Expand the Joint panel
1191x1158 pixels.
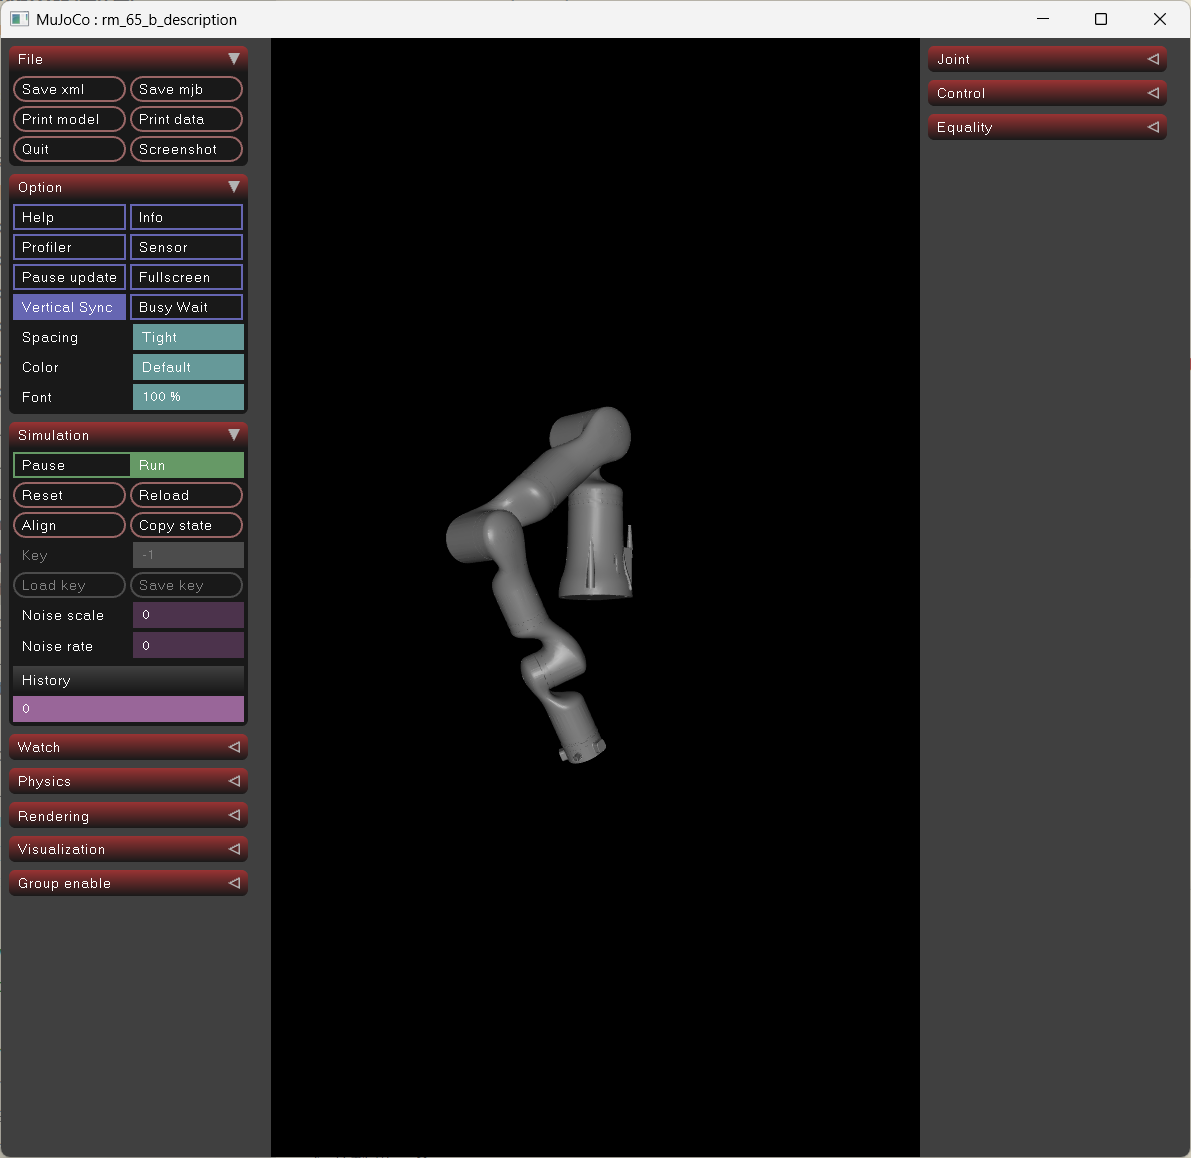click(1047, 58)
